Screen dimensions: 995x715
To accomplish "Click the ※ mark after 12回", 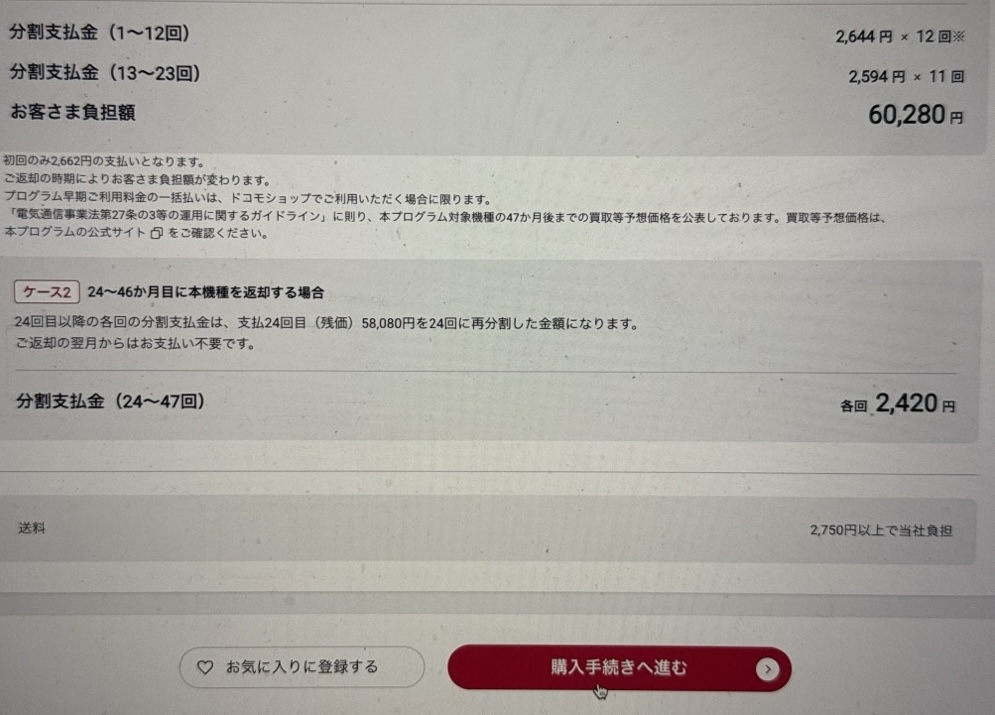I will click(x=958, y=36).
